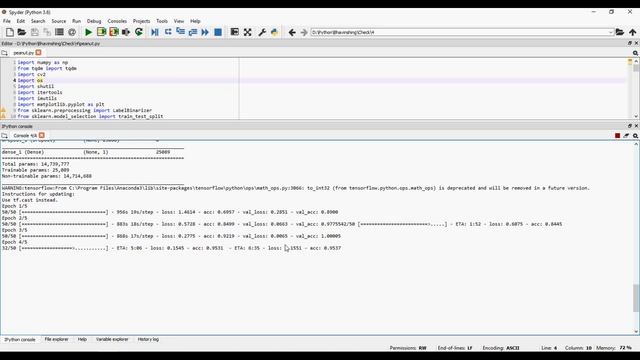This screenshot has width=640, height=360.
Task: Toggle fullscreen mode icon
Action: coord(247,32)
